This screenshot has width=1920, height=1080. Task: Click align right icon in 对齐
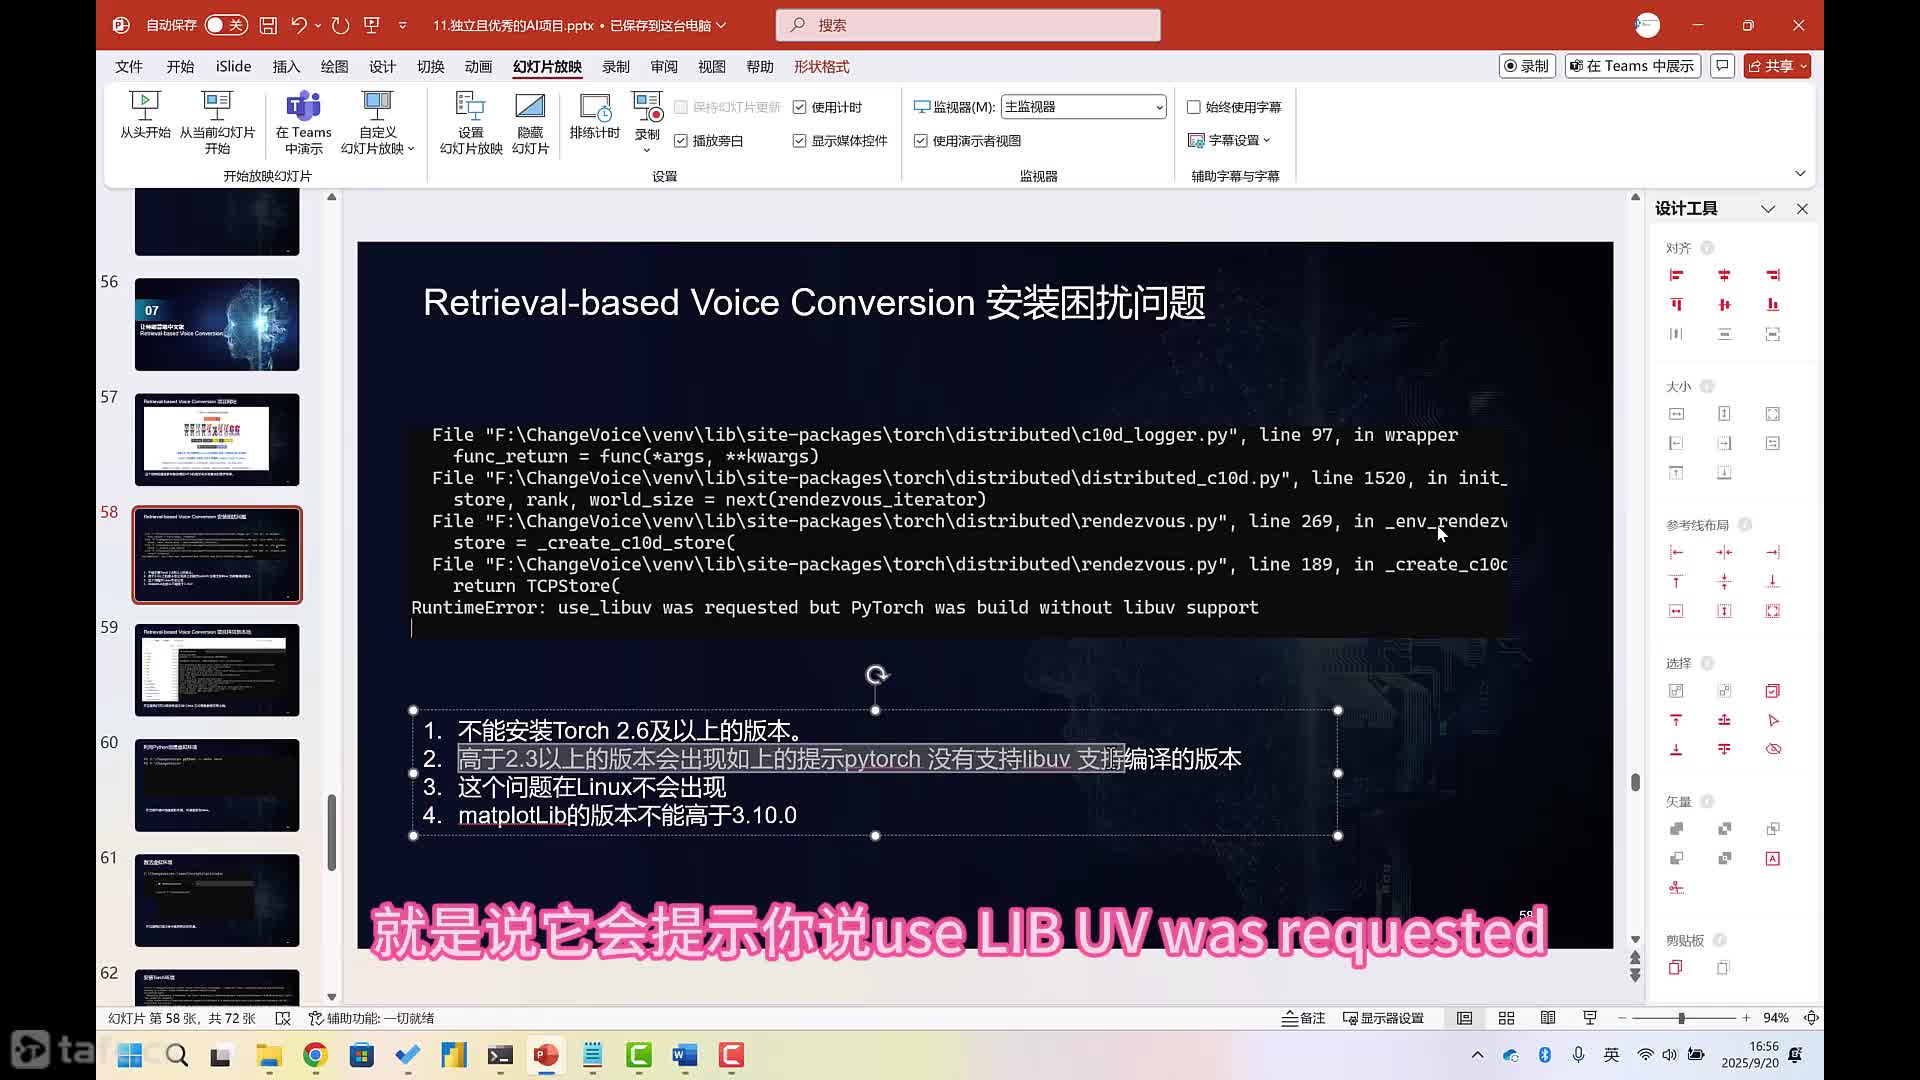(x=1773, y=275)
